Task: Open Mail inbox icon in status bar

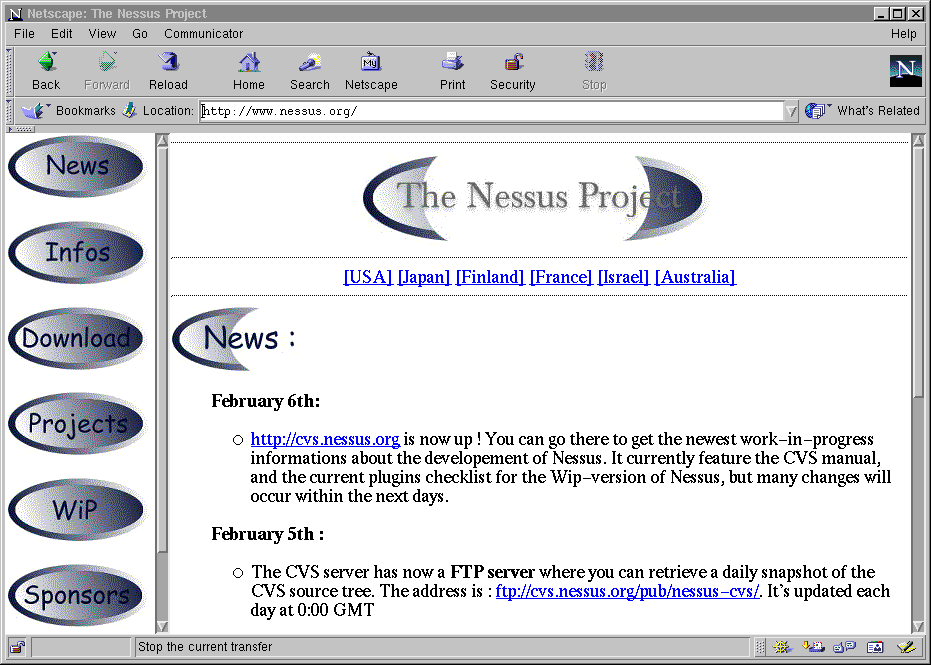Action: click(x=815, y=647)
